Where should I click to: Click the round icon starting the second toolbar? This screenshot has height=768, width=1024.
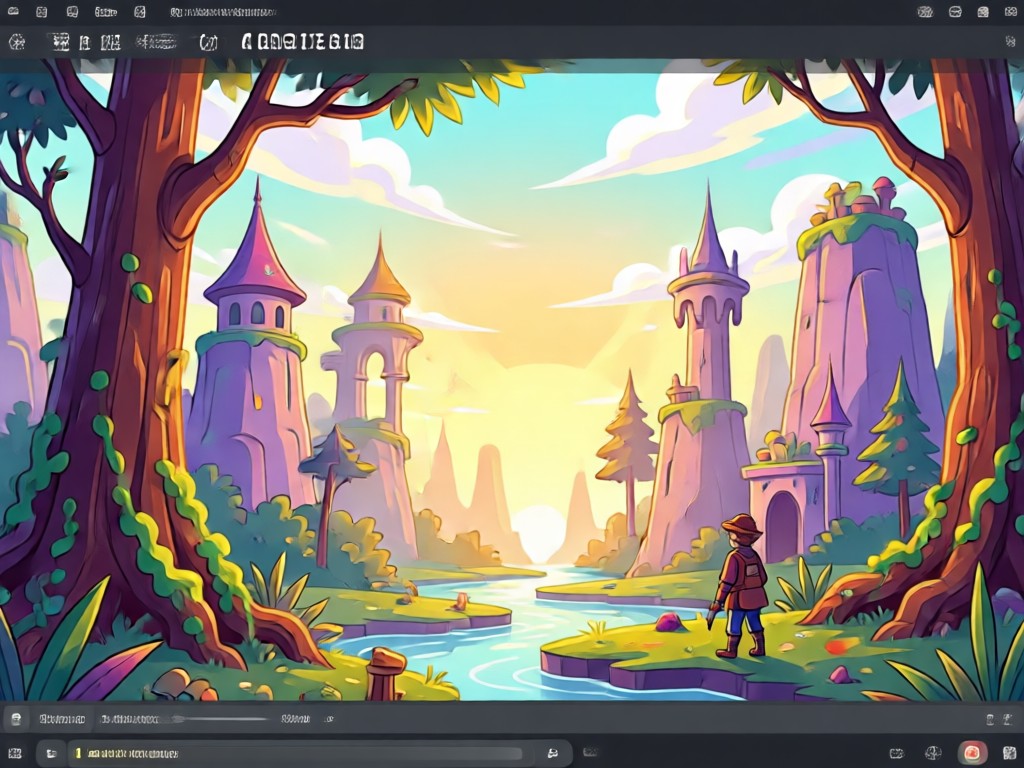17,42
